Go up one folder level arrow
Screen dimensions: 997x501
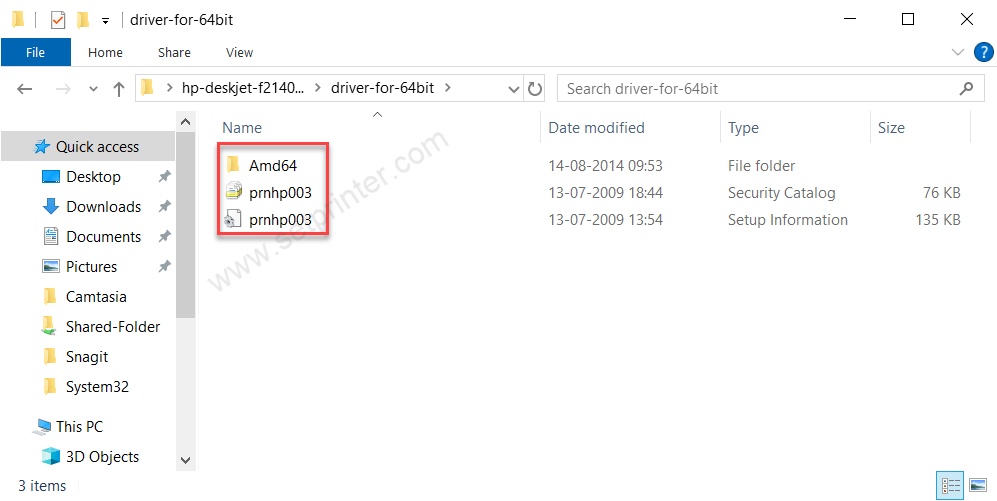(x=119, y=89)
